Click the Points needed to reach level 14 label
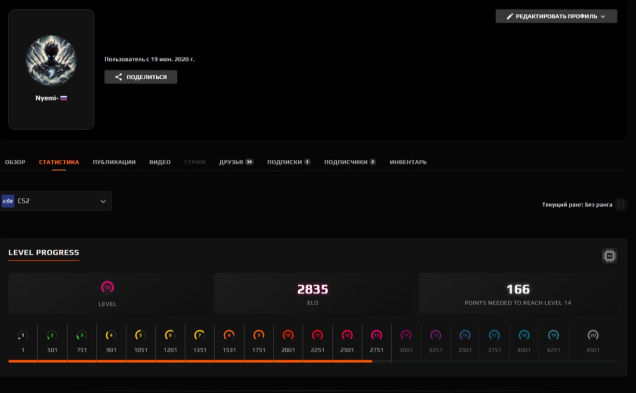This screenshot has width=636, height=393. click(518, 303)
